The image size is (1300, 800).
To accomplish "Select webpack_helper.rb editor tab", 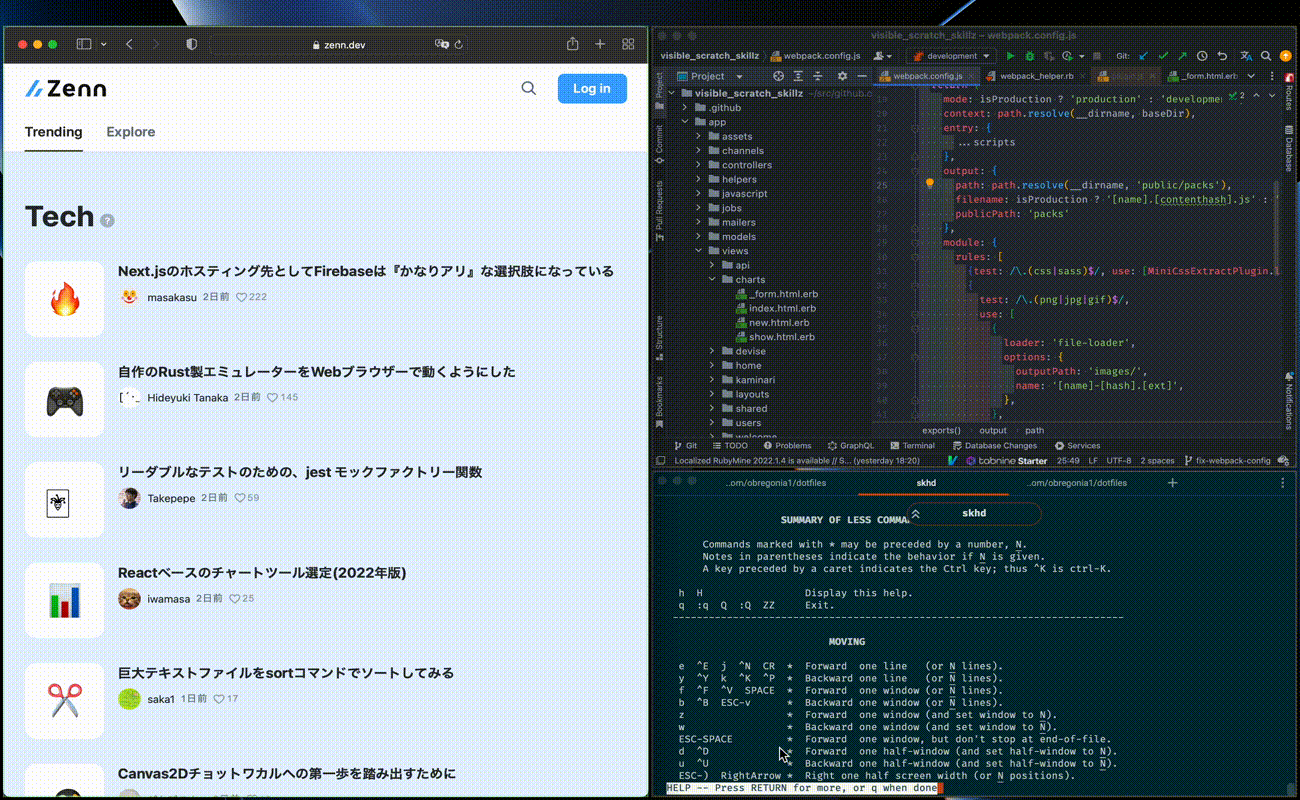I will coord(1037,76).
